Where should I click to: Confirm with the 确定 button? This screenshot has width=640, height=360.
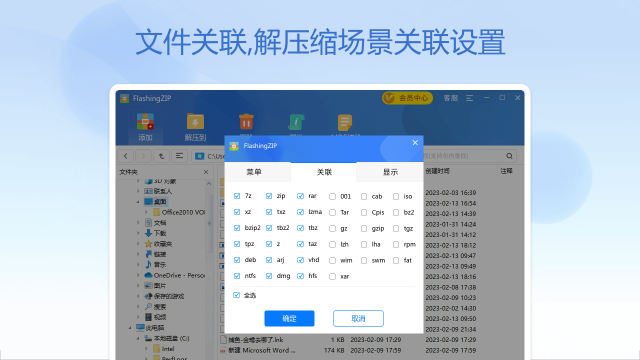(289, 318)
